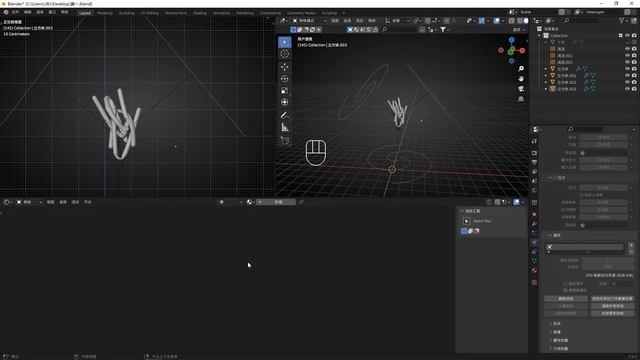Switch to the Geometry Nodes workspace tab
This screenshot has height=360, width=640.
point(301,13)
